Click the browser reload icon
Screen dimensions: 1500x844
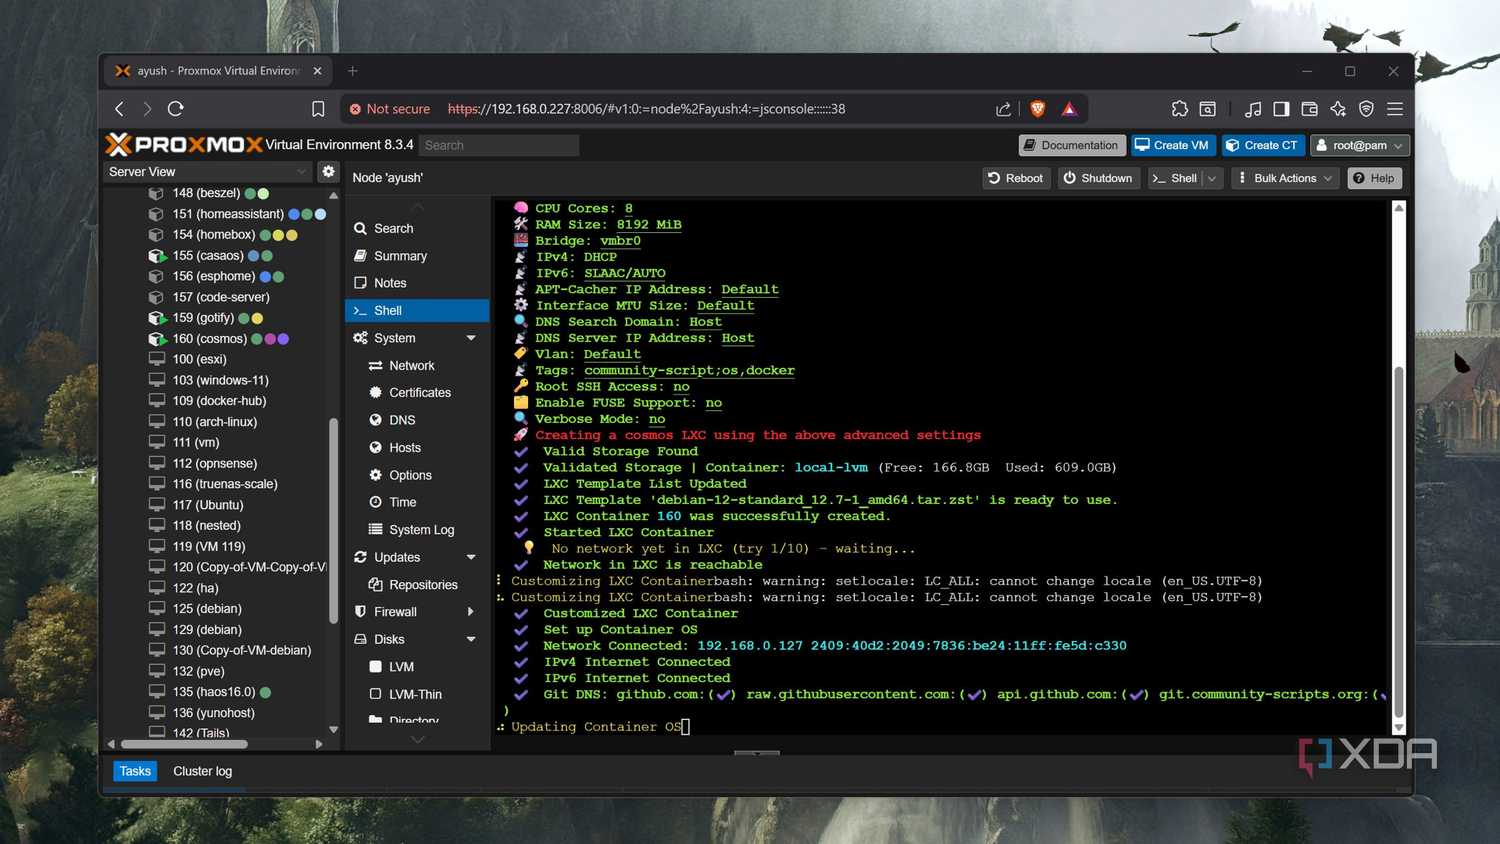[x=176, y=109]
